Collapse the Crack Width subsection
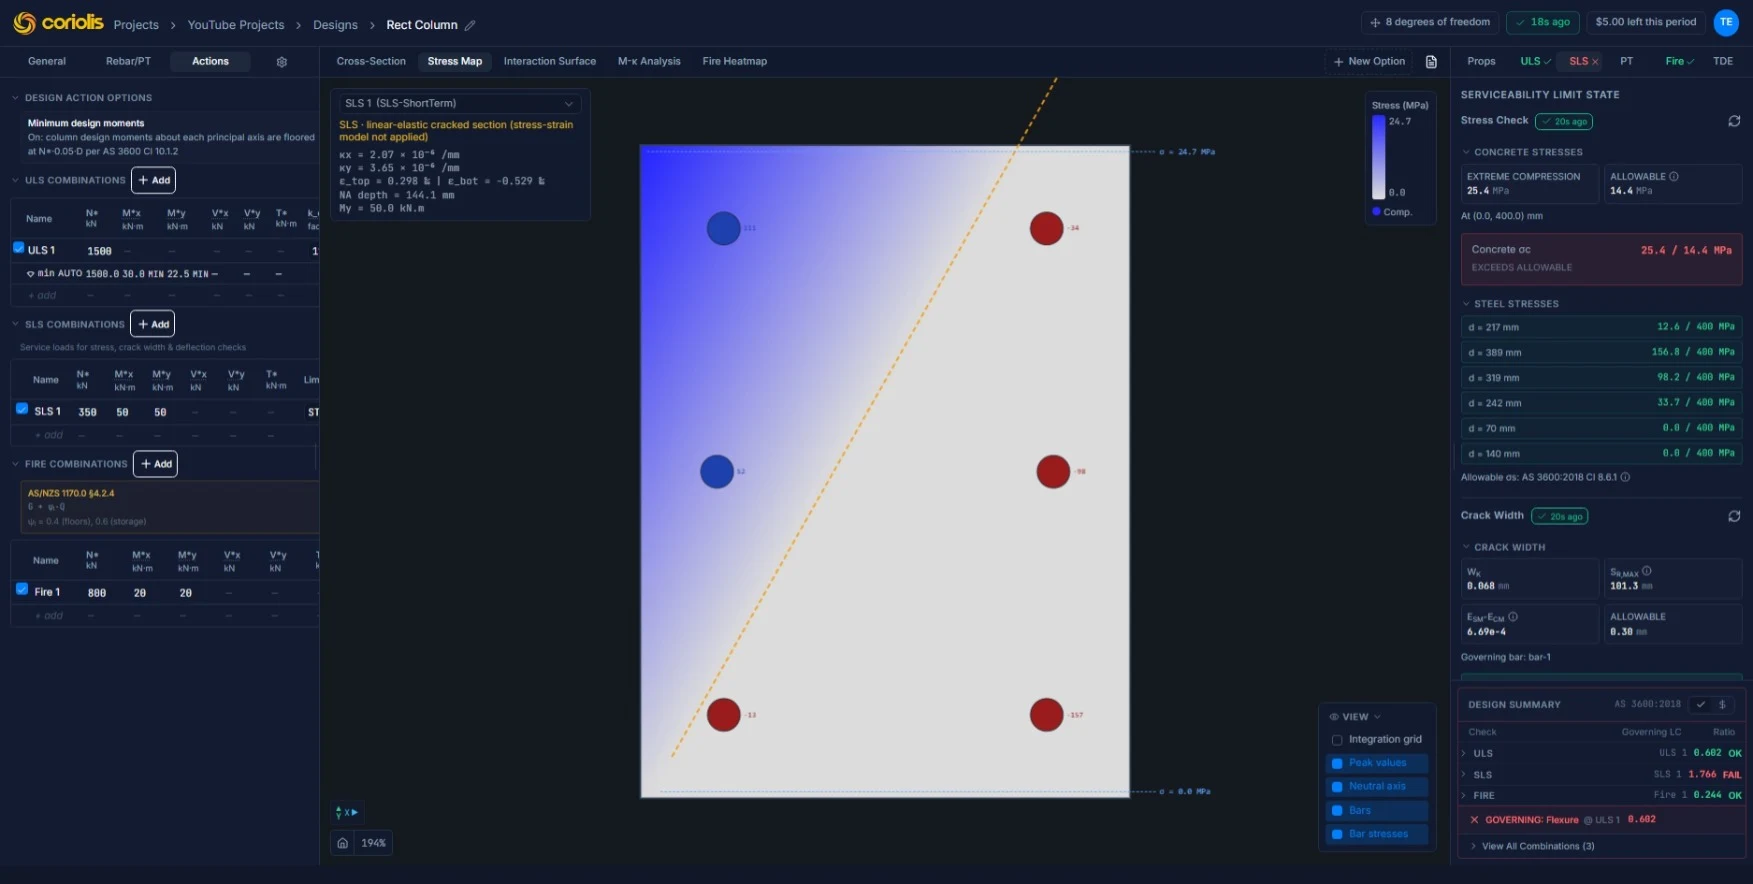 tap(1466, 548)
